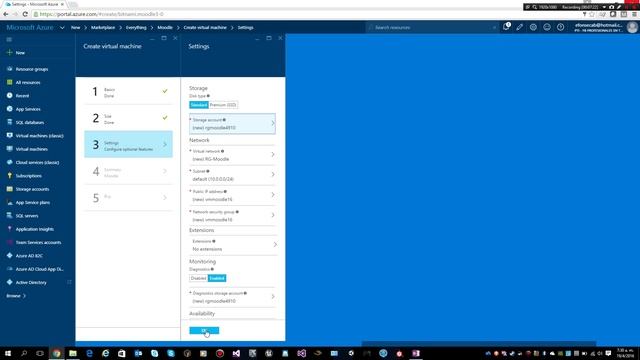Open Azure AD B2C in the sidebar

coord(29,256)
